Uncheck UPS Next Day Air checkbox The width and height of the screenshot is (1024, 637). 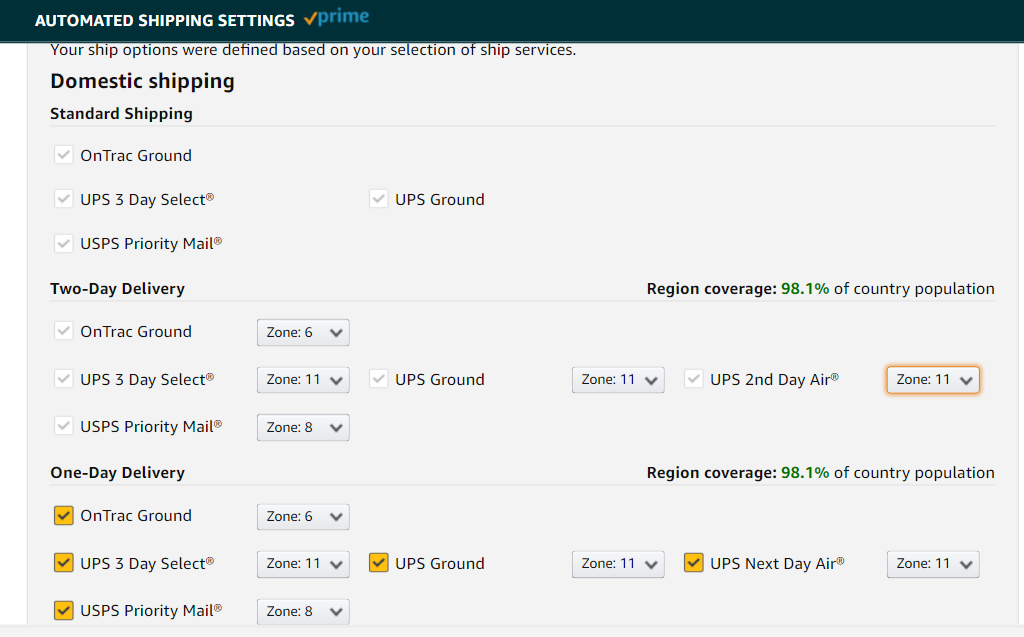[694, 563]
